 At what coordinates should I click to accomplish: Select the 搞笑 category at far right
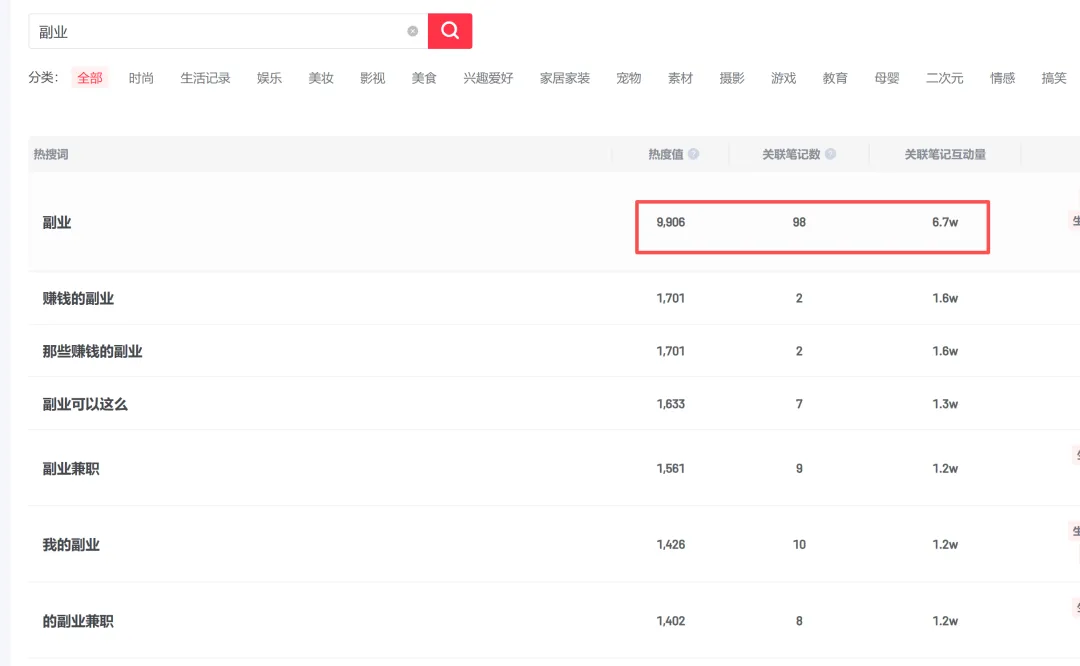click(x=1054, y=78)
